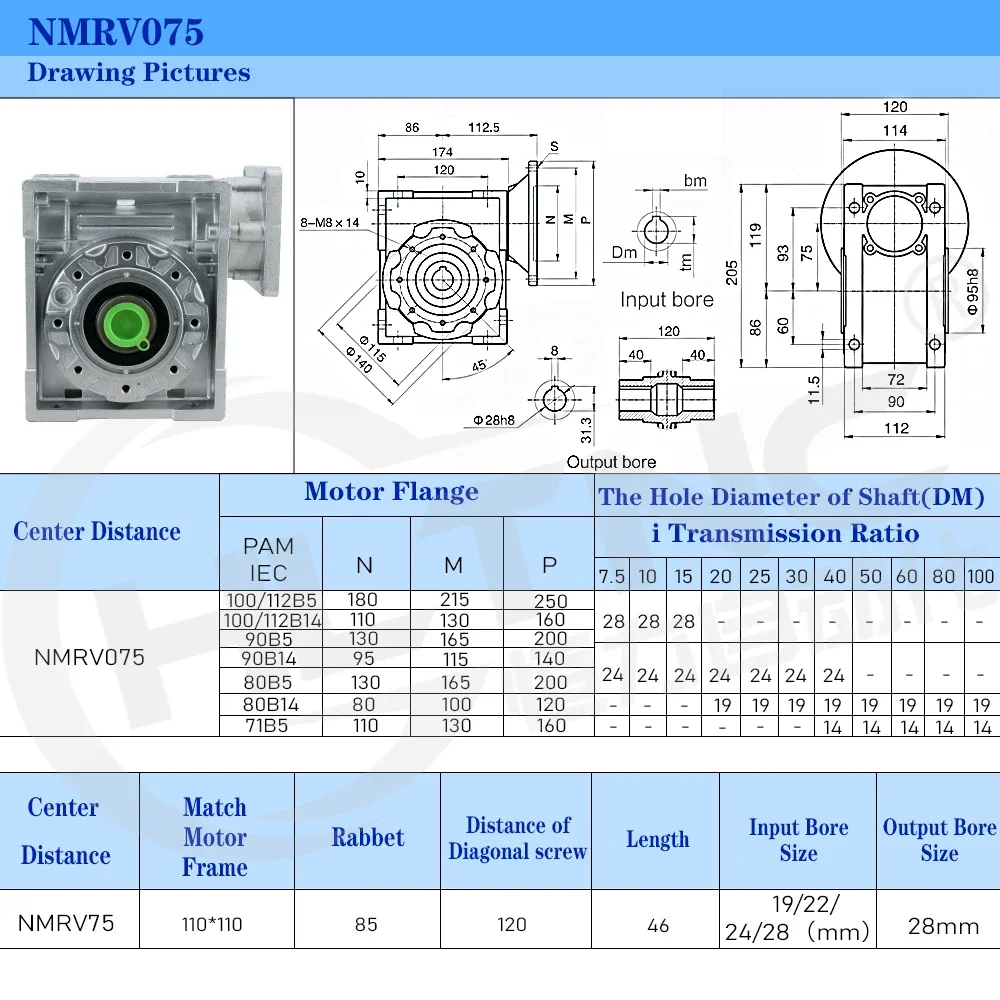Select The Hole Diameter of Shaft(DM) header

click(x=791, y=496)
